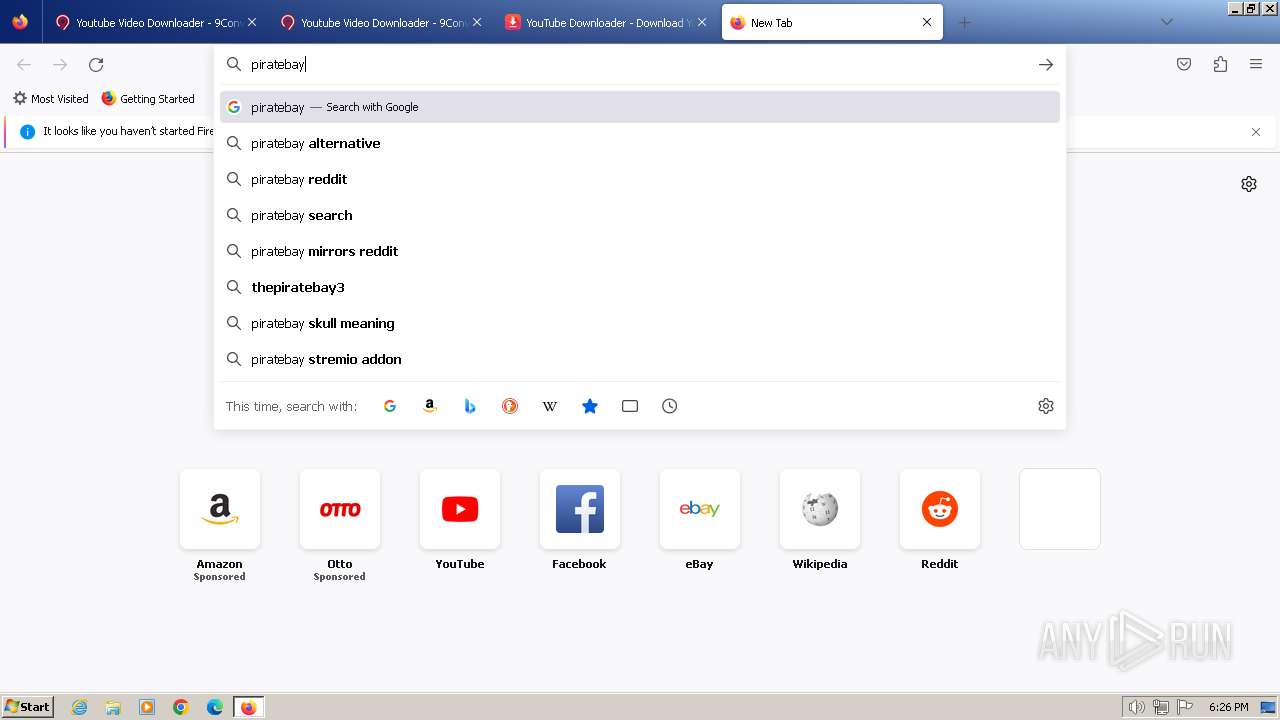Open Getting Started bookmark
This screenshot has height=720, width=1280.
[148, 99]
